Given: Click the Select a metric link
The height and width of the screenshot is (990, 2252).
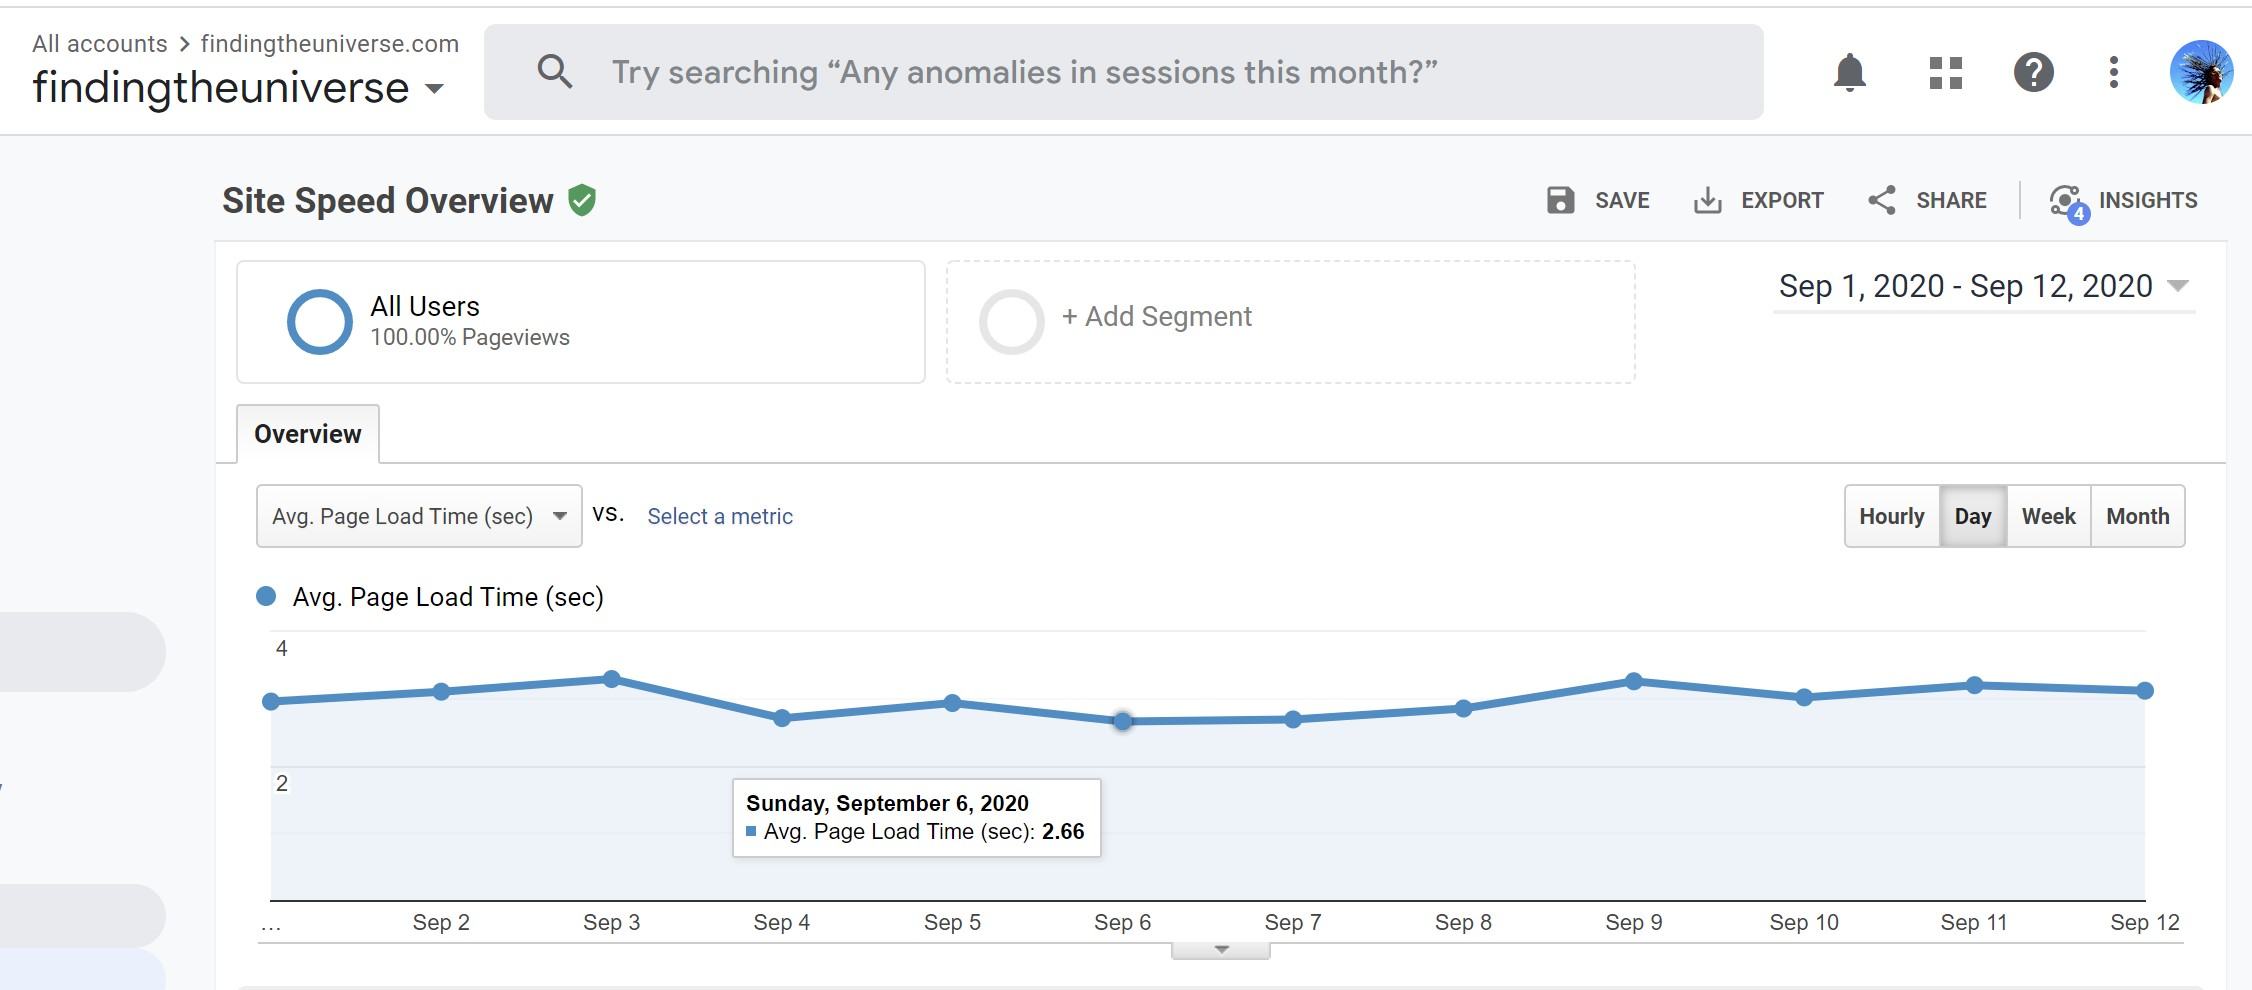Looking at the screenshot, I should click(x=719, y=516).
